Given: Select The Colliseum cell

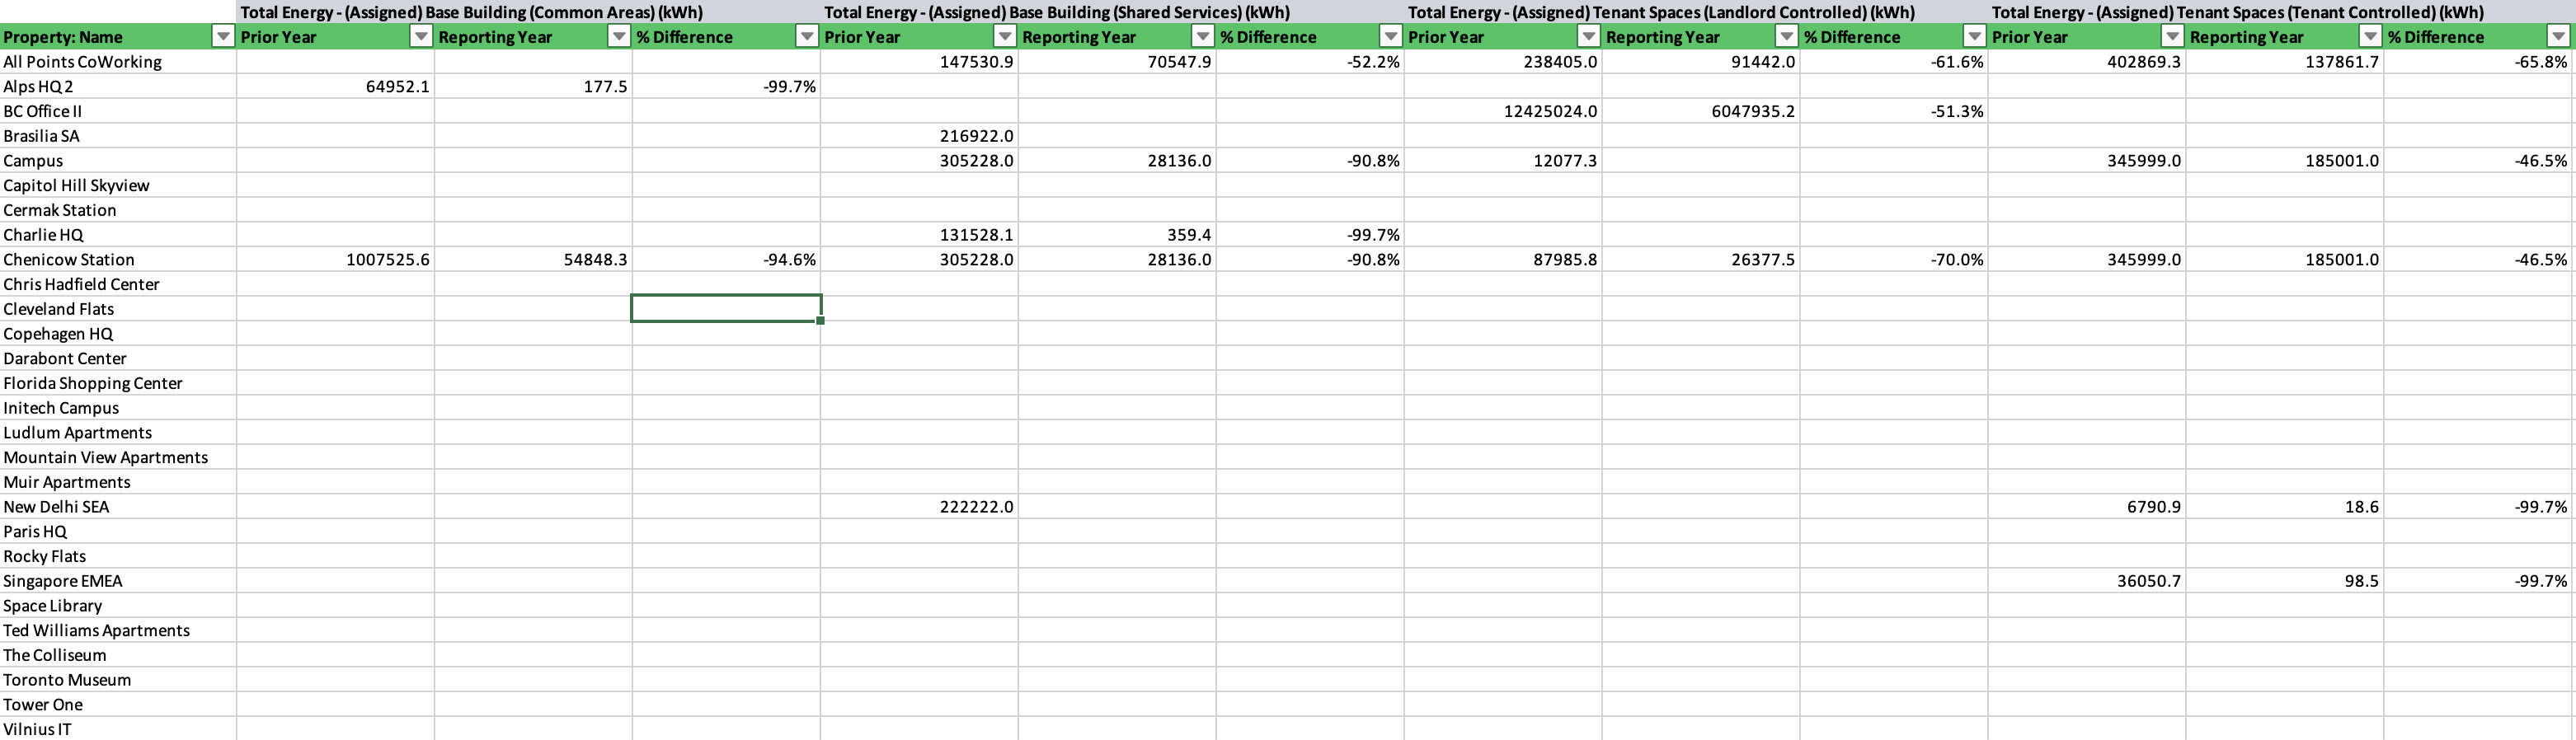Looking at the screenshot, I should click(118, 655).
